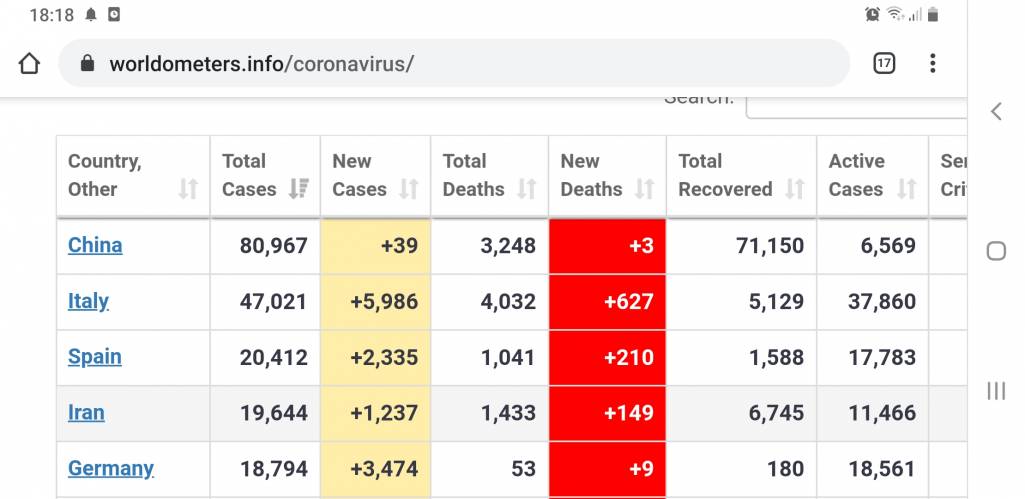Tap the notification bell in status bar
The height and width of the screenshot is (499, 1025).
coord(91,15)
